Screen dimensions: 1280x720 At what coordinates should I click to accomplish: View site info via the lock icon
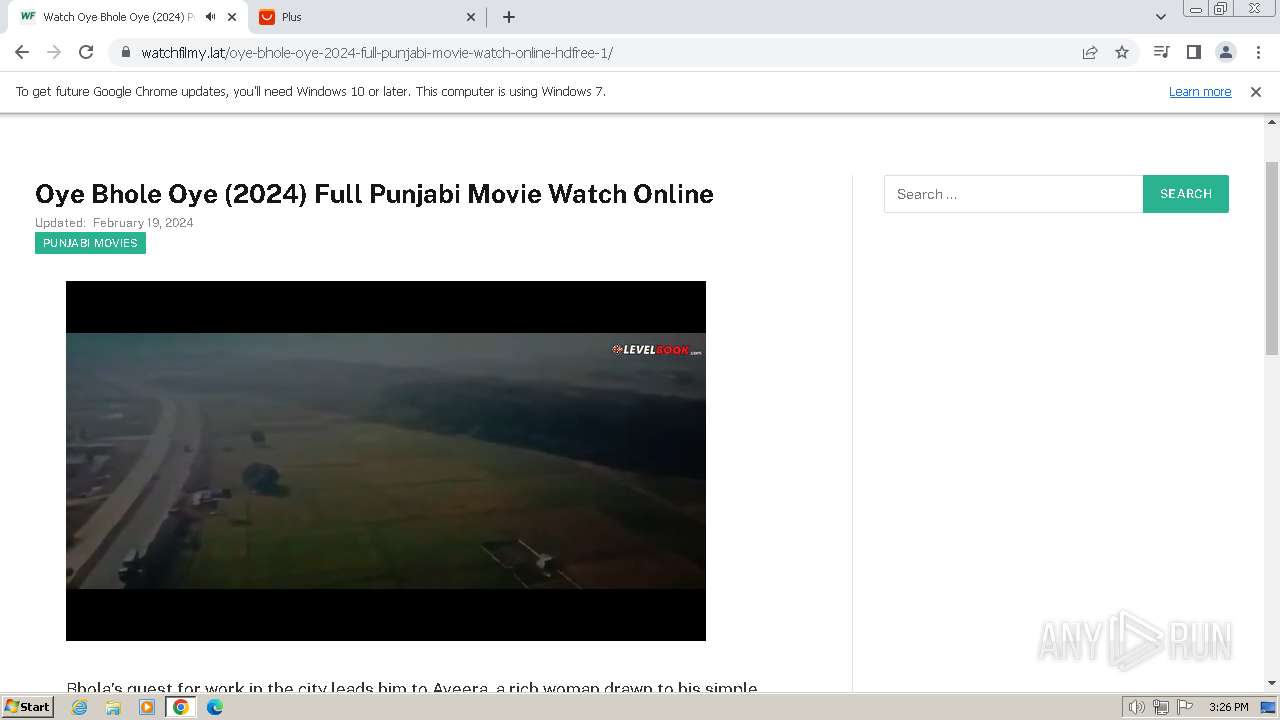point(125,52)
